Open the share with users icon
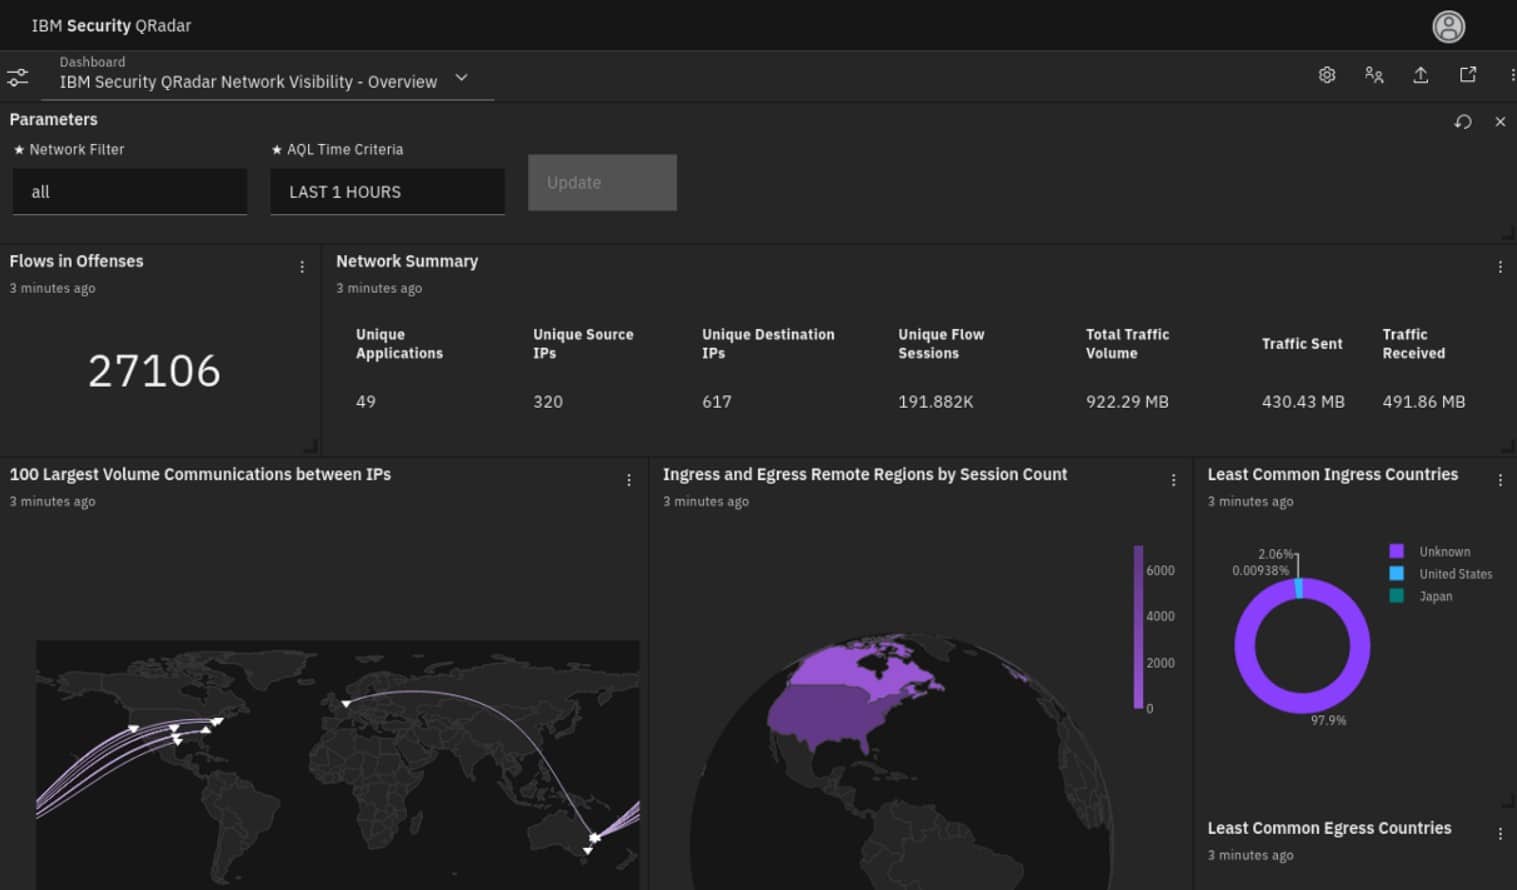This screenshot has height=890, width=1517. (x=1374, y=75)
